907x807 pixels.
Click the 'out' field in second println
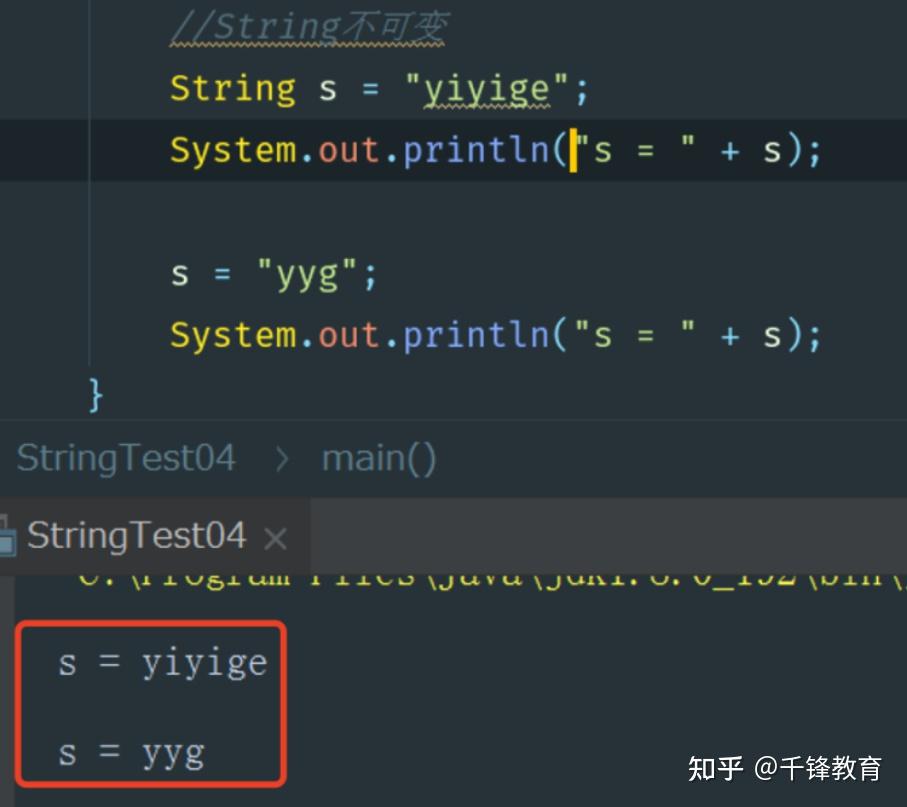pos(348,336)
